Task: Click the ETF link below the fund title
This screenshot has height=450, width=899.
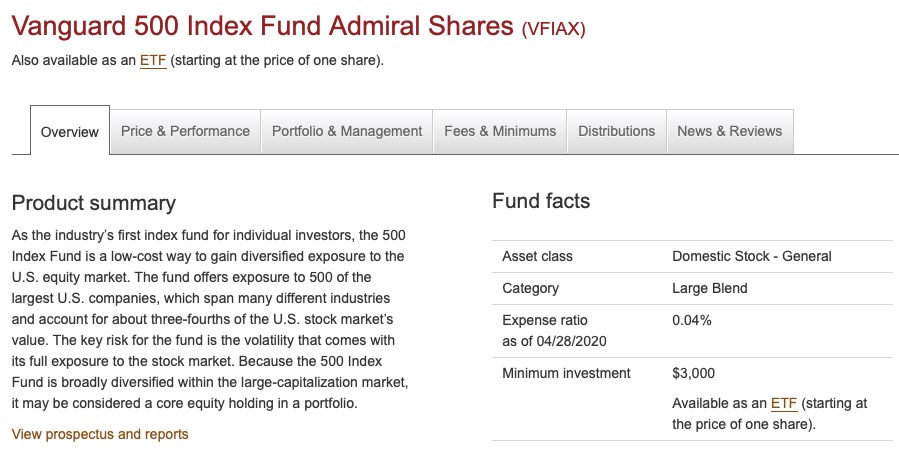Action: click(x=153, y=60)
